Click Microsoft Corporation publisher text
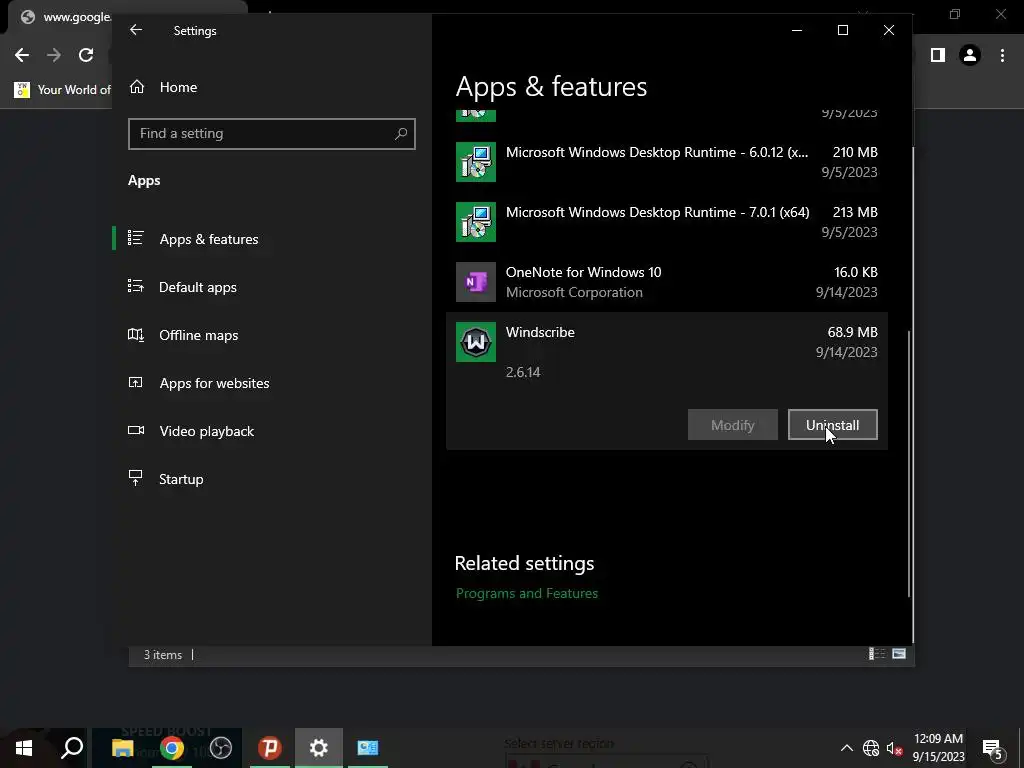The width and height of the screenshot is (1024, 768). (574, 293)
